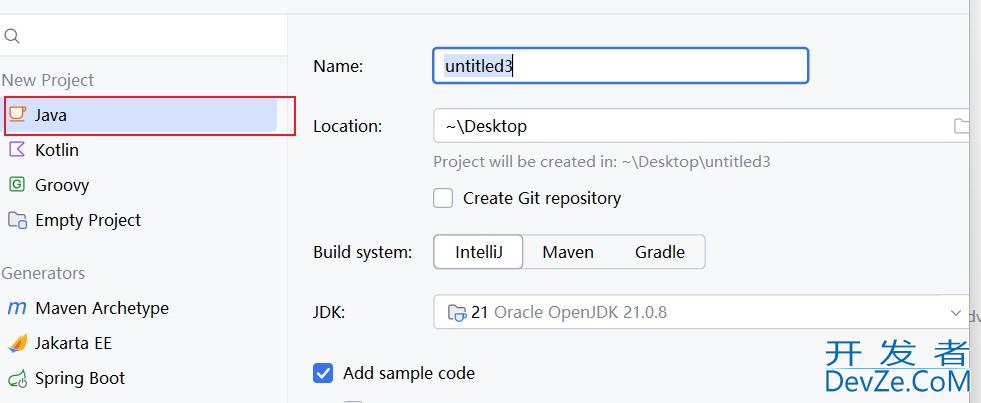Click the project type search field
Screen dimensions: 981x403
coord(144,36)
